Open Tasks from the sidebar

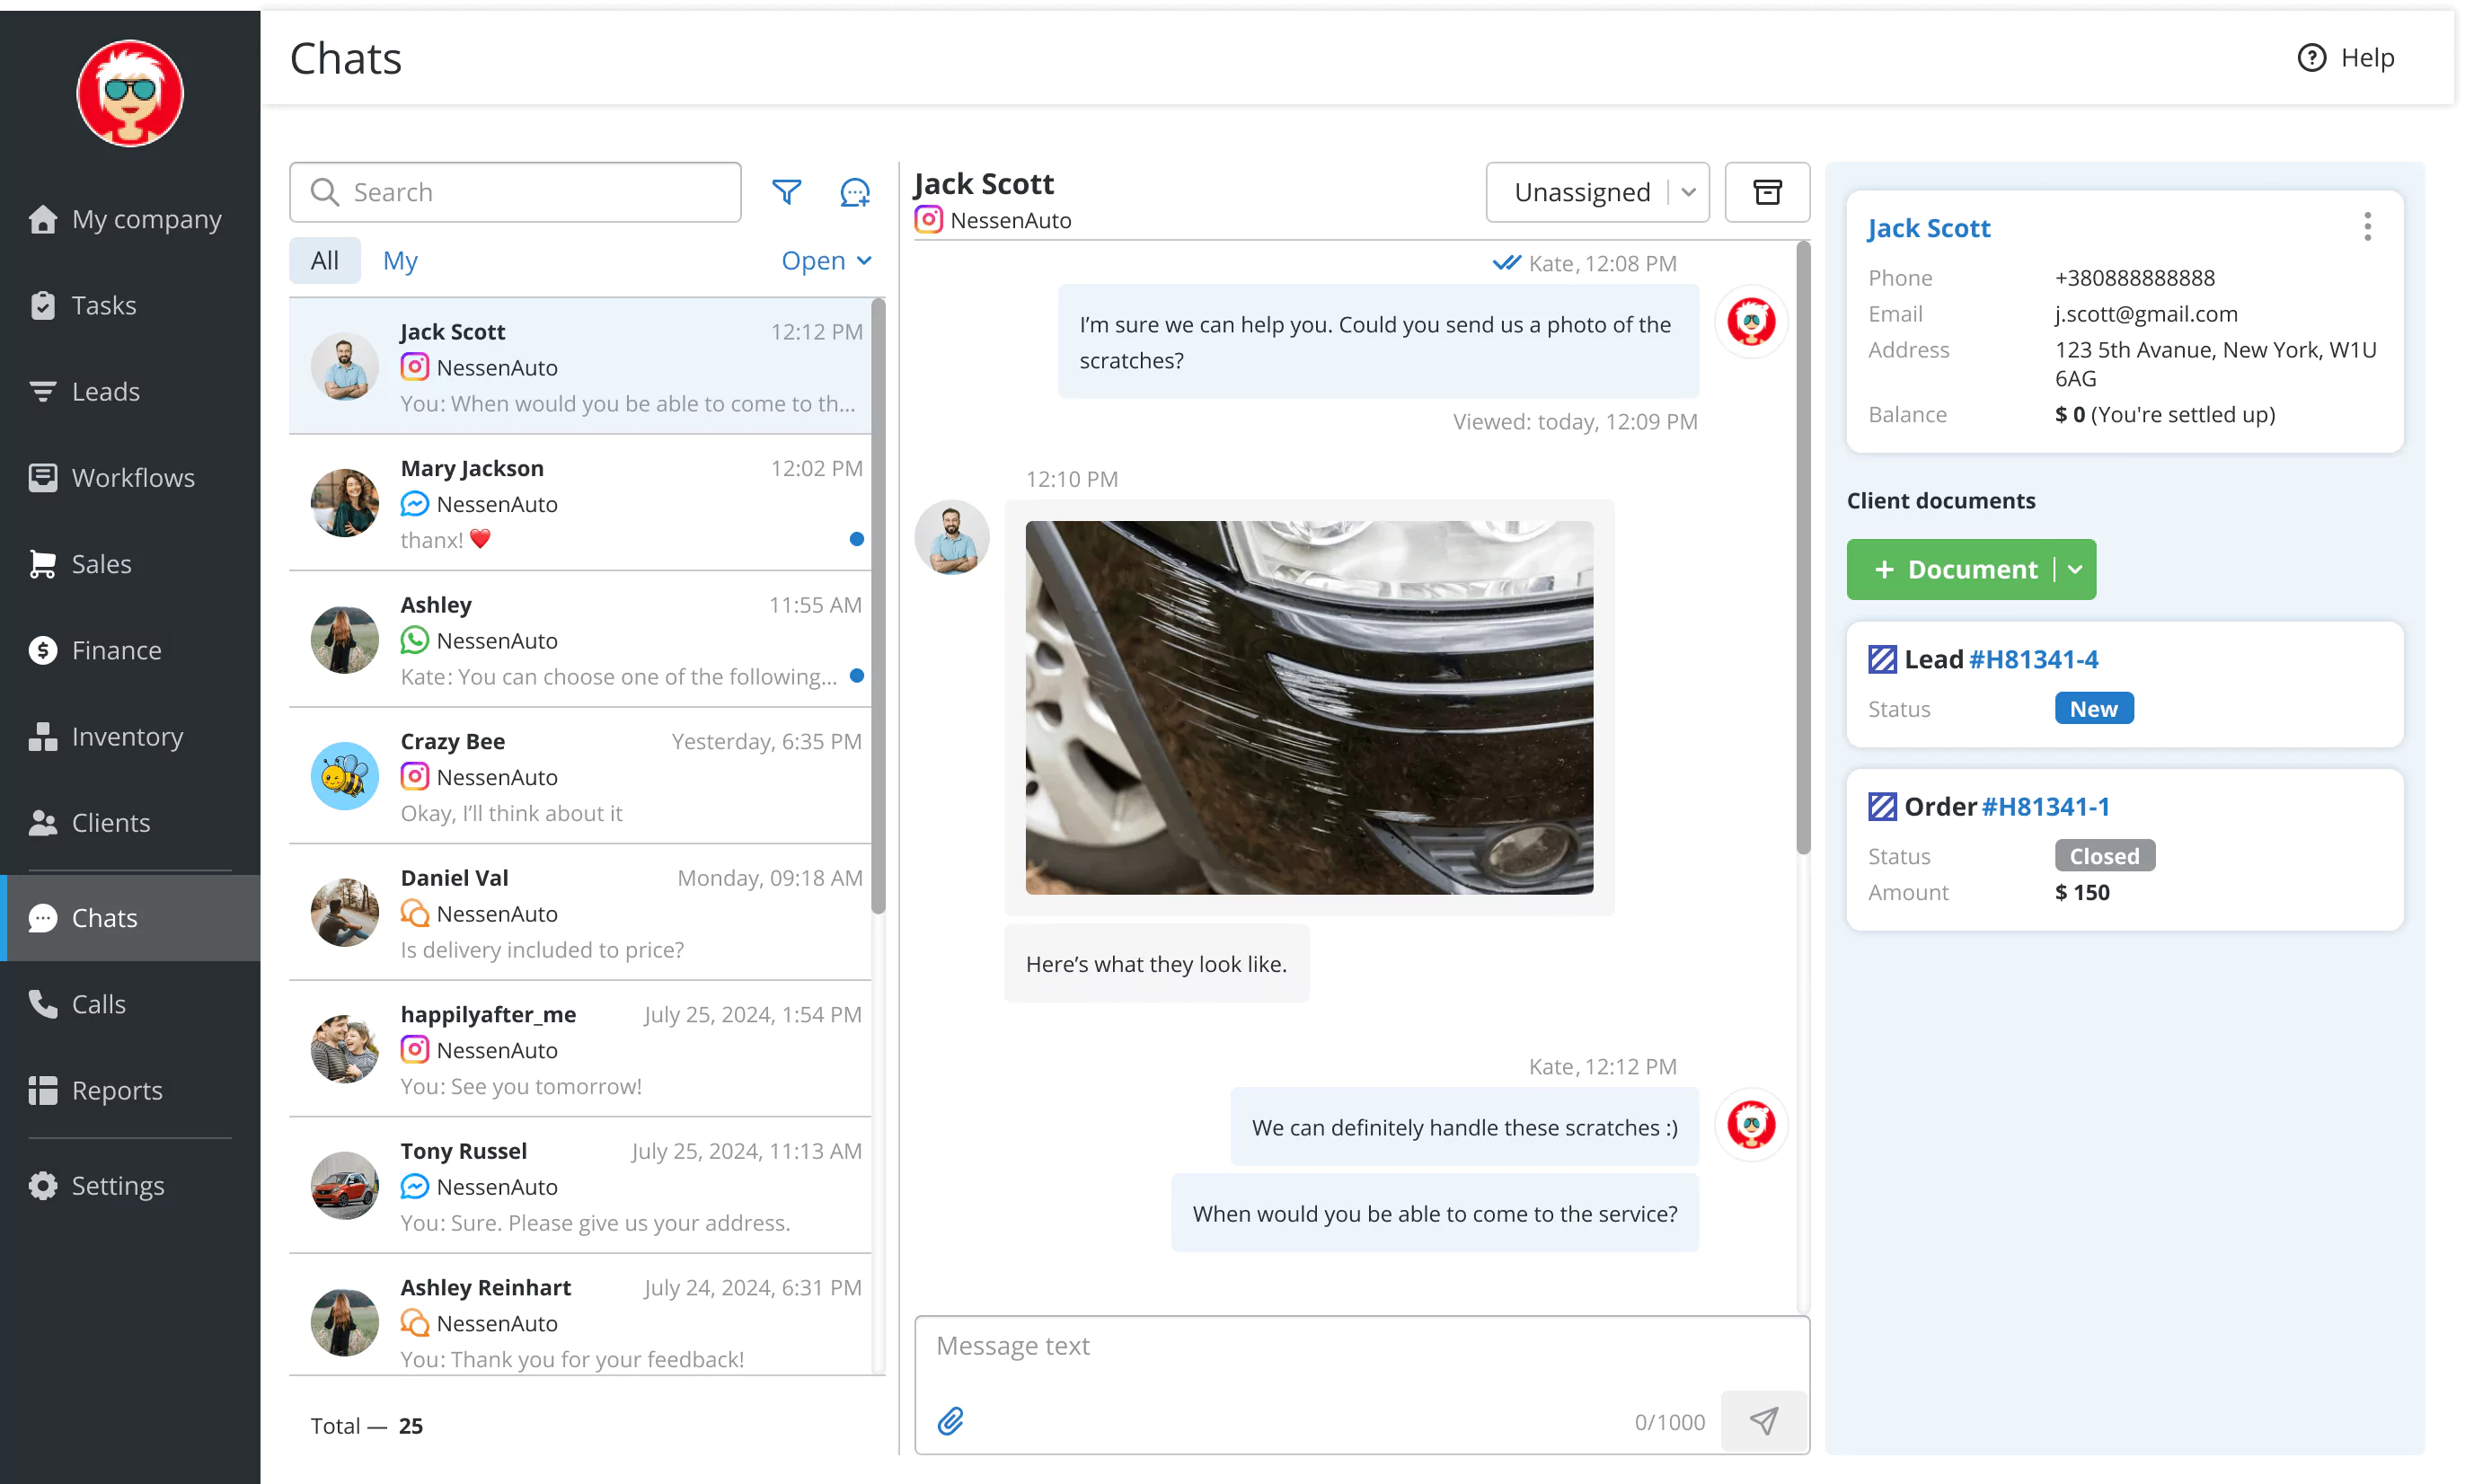(130, 305)
